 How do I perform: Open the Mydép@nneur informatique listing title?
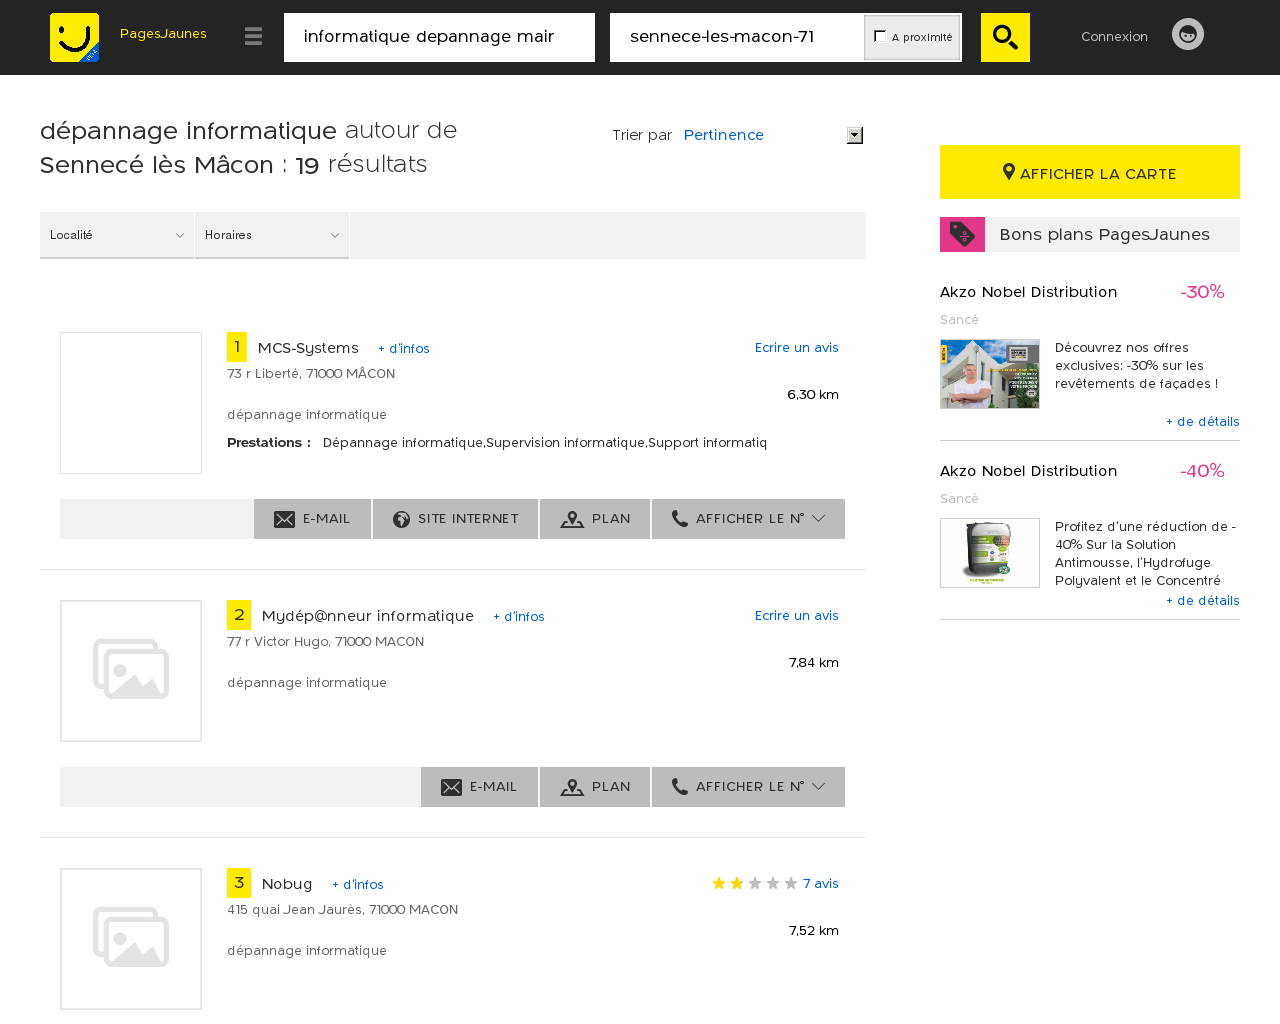coord(368,616)
